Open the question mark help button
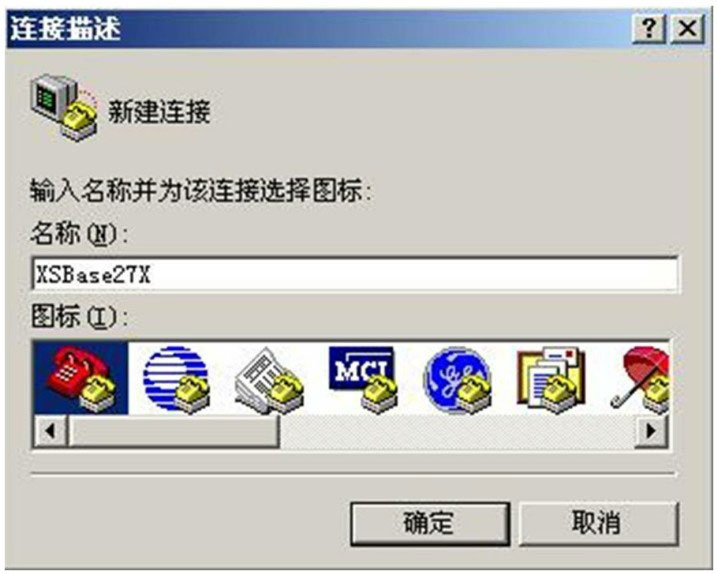Viewport: 717px width, 574px height. pos(649,29)
